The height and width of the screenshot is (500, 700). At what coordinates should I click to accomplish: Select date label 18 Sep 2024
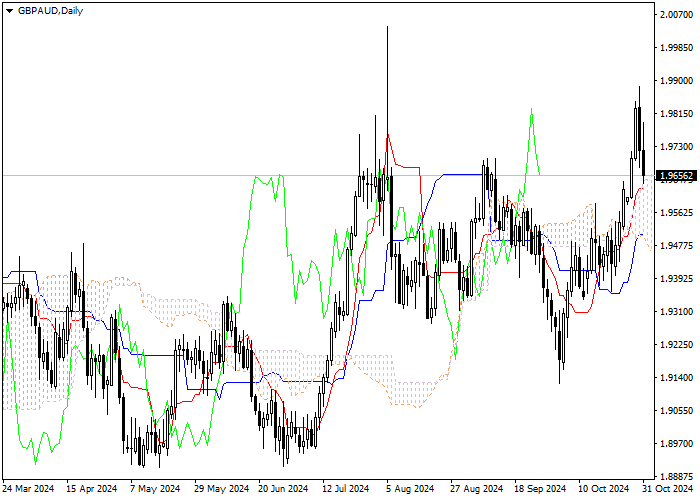[x=540, y=489]
